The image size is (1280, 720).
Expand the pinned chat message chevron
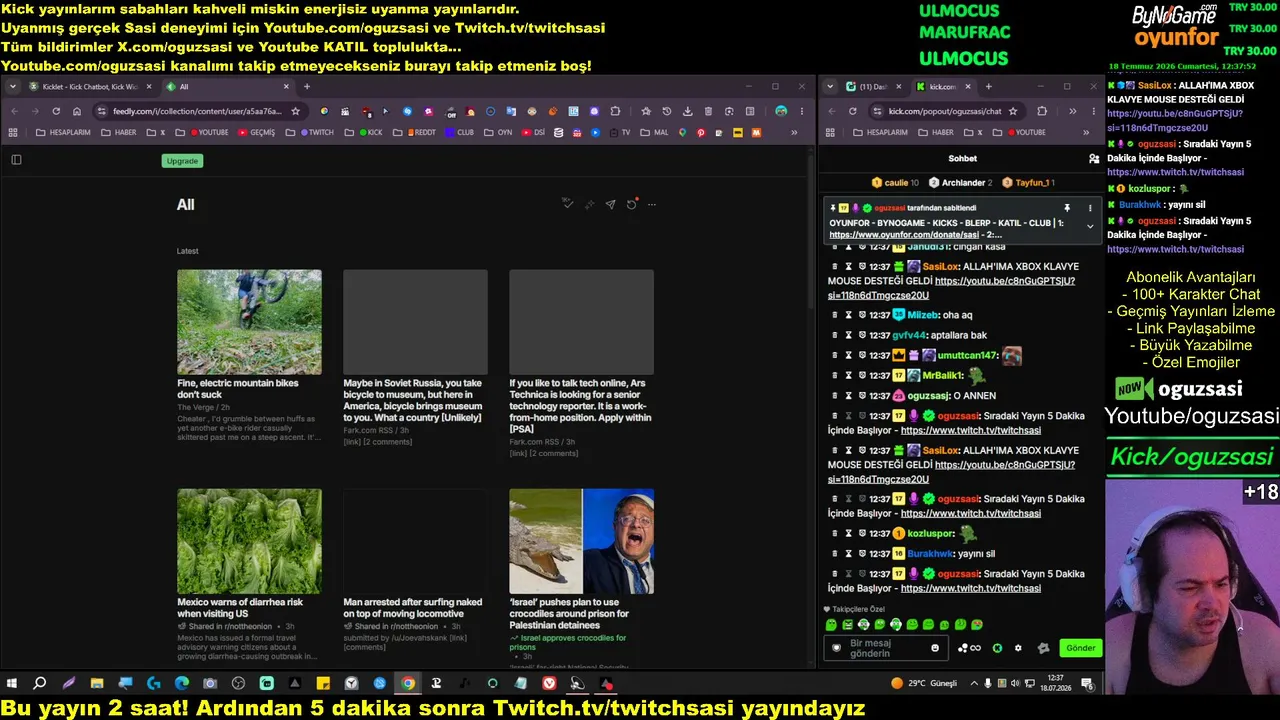pos(1090,226)
